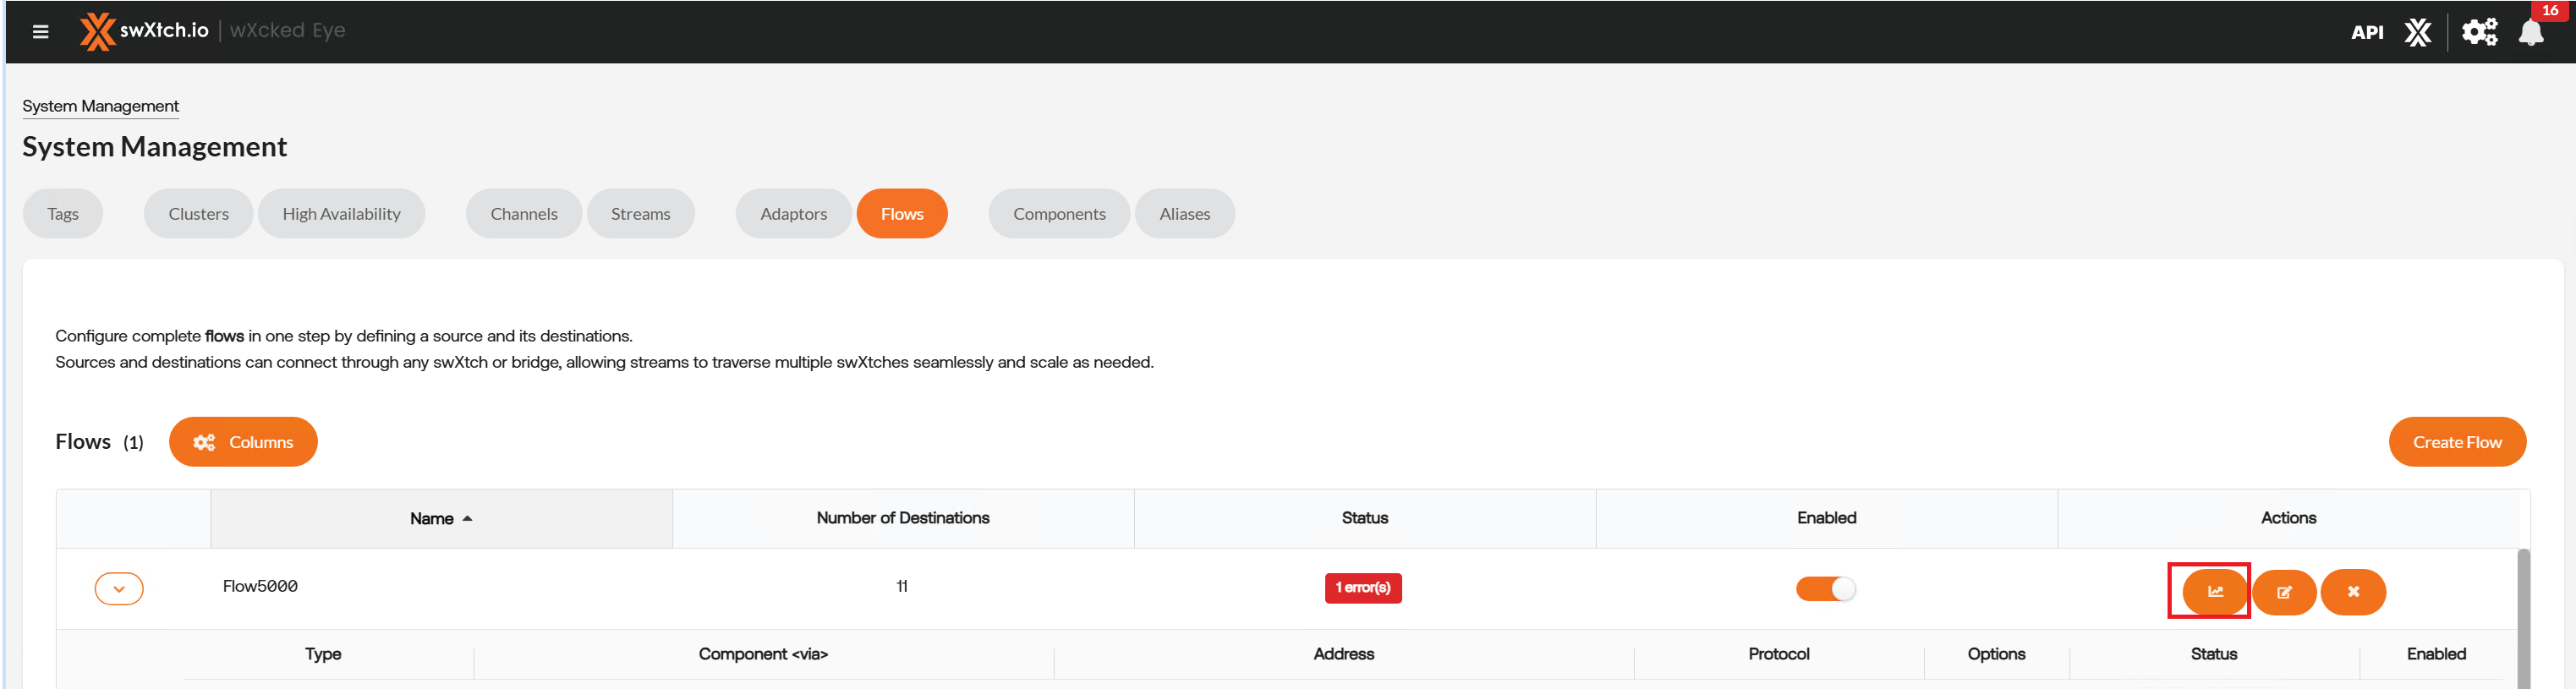The height and width of the screenshot is (689, 2576).
Task: Open notifications bell with 16 badge
Action: click(2531, 33)
